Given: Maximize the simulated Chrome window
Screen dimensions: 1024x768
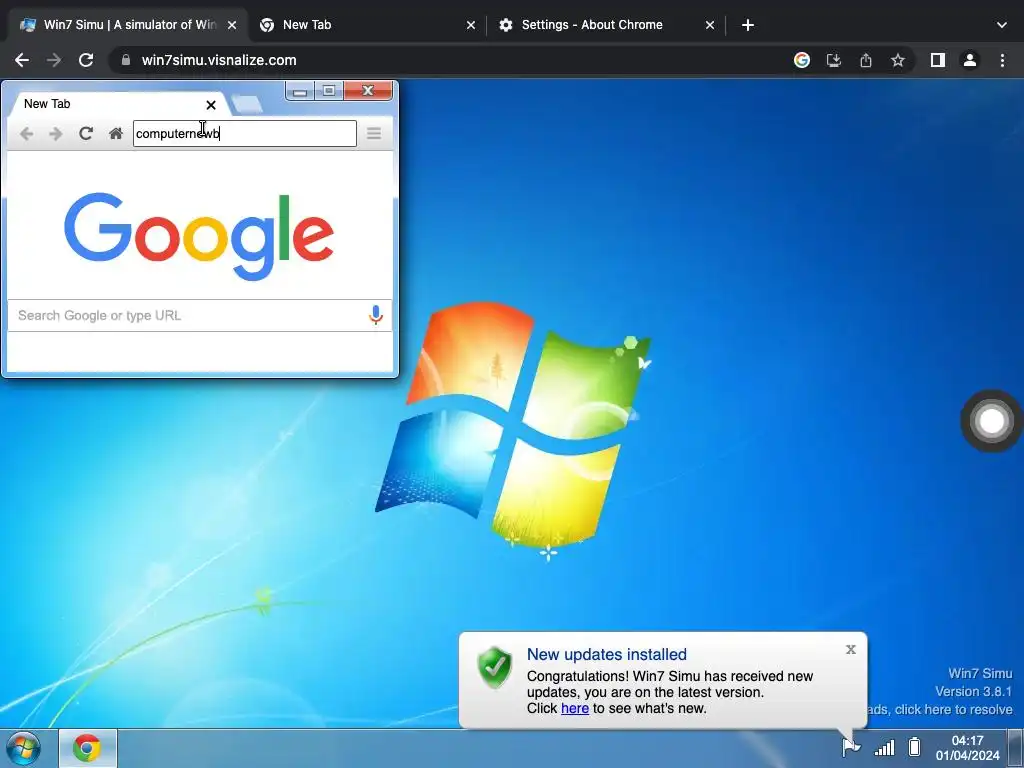Looking at the screenshot, I should point(329,91).
